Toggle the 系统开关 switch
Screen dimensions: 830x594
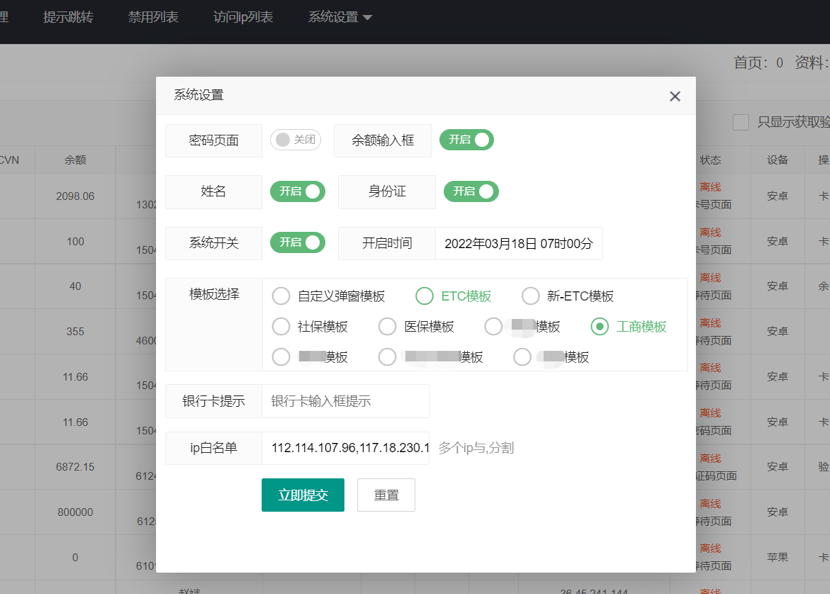click(297, 242)
